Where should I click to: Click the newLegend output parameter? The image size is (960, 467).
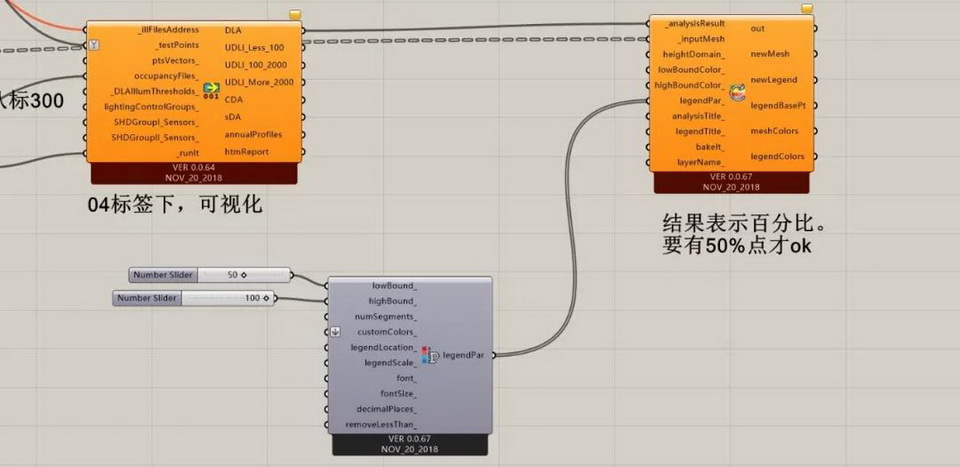pos(773,79)
